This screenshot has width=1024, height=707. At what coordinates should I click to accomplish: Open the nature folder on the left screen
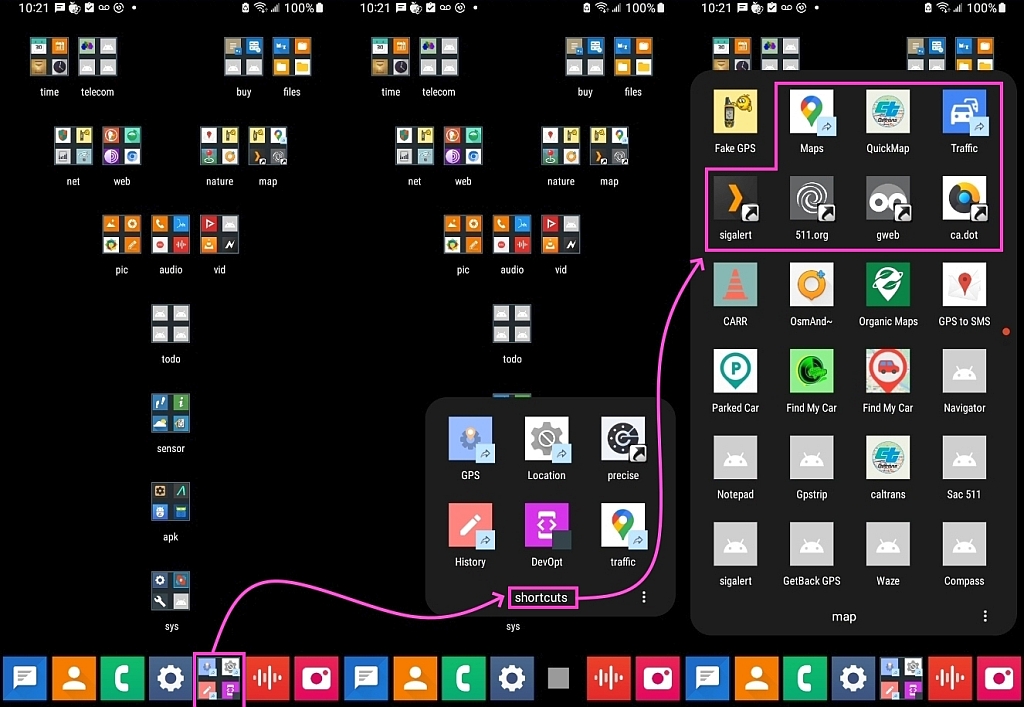click(219, 146)
